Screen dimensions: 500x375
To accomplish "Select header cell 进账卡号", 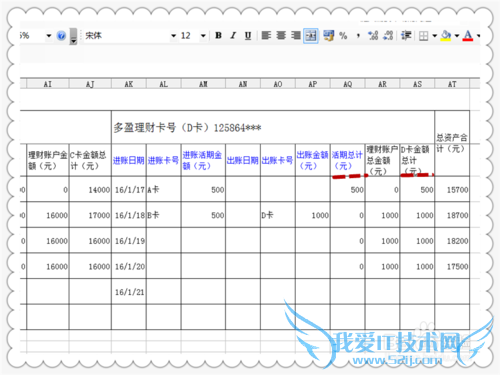I will click(x=163, y=160).
